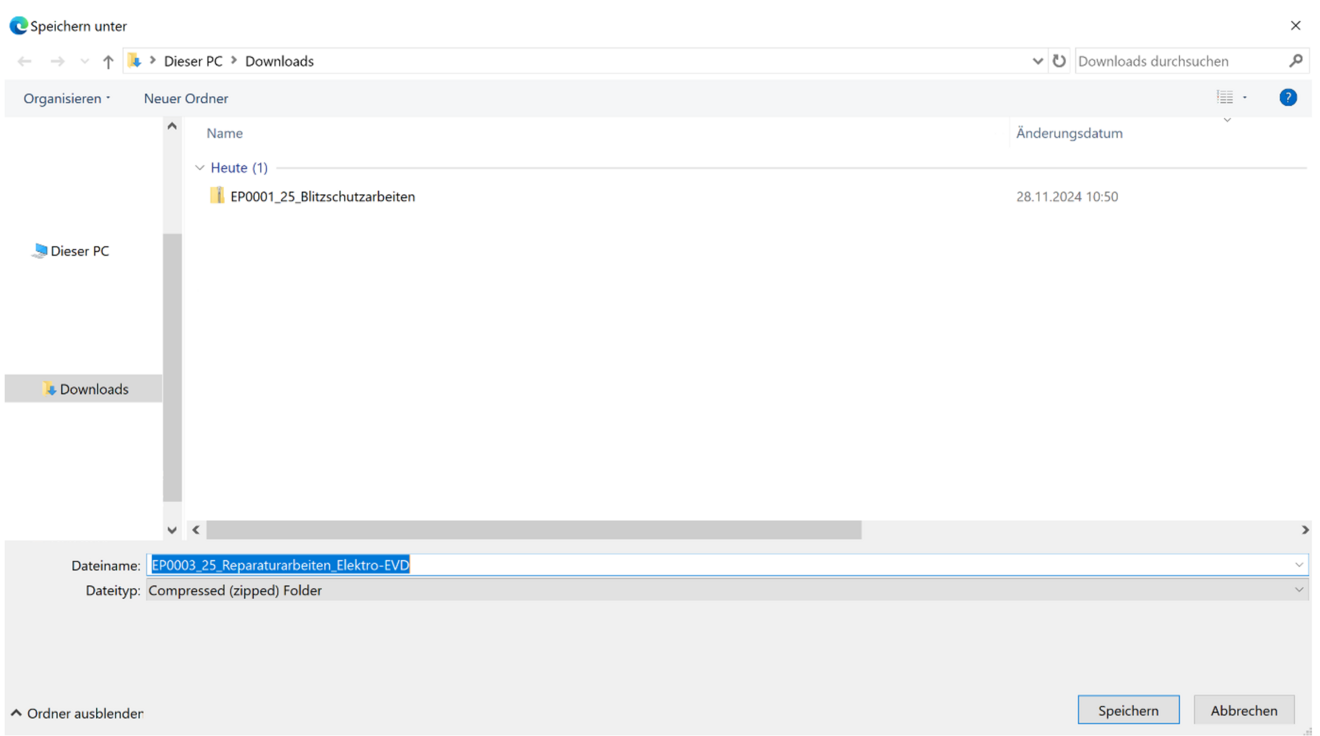Image resolution: width=1320 pixels, height=736 pixels.
Task: Click the refresh icon next to address bar
Action: coord(1059,61)
